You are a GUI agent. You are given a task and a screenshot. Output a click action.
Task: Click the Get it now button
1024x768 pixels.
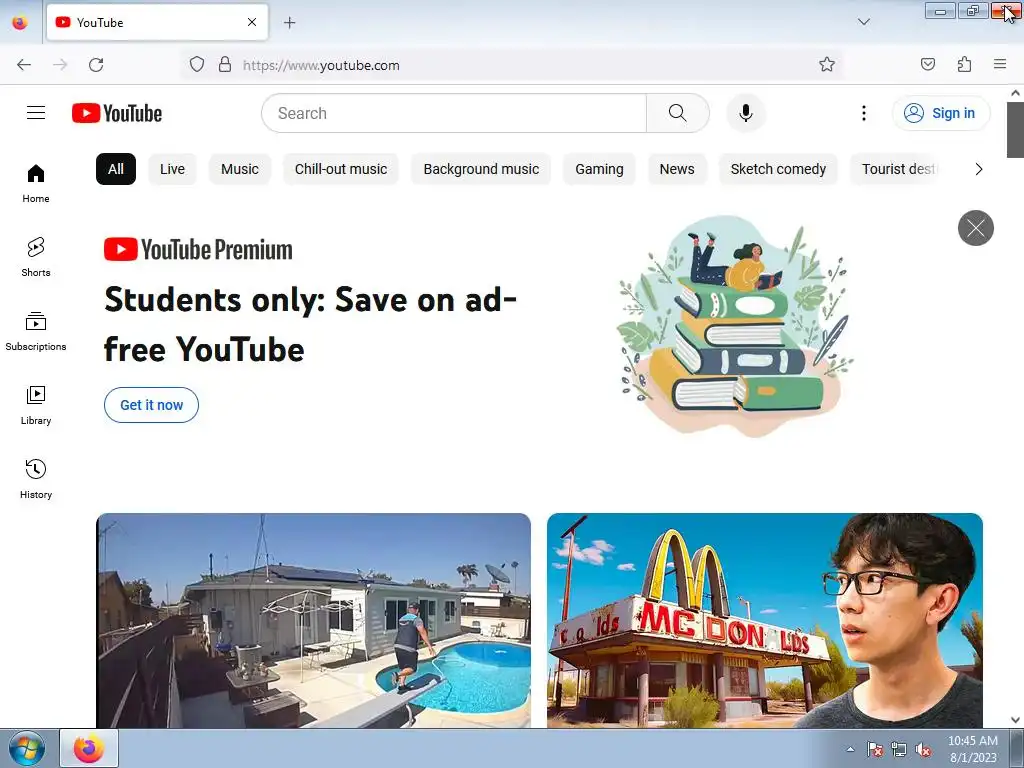point(152,405)
